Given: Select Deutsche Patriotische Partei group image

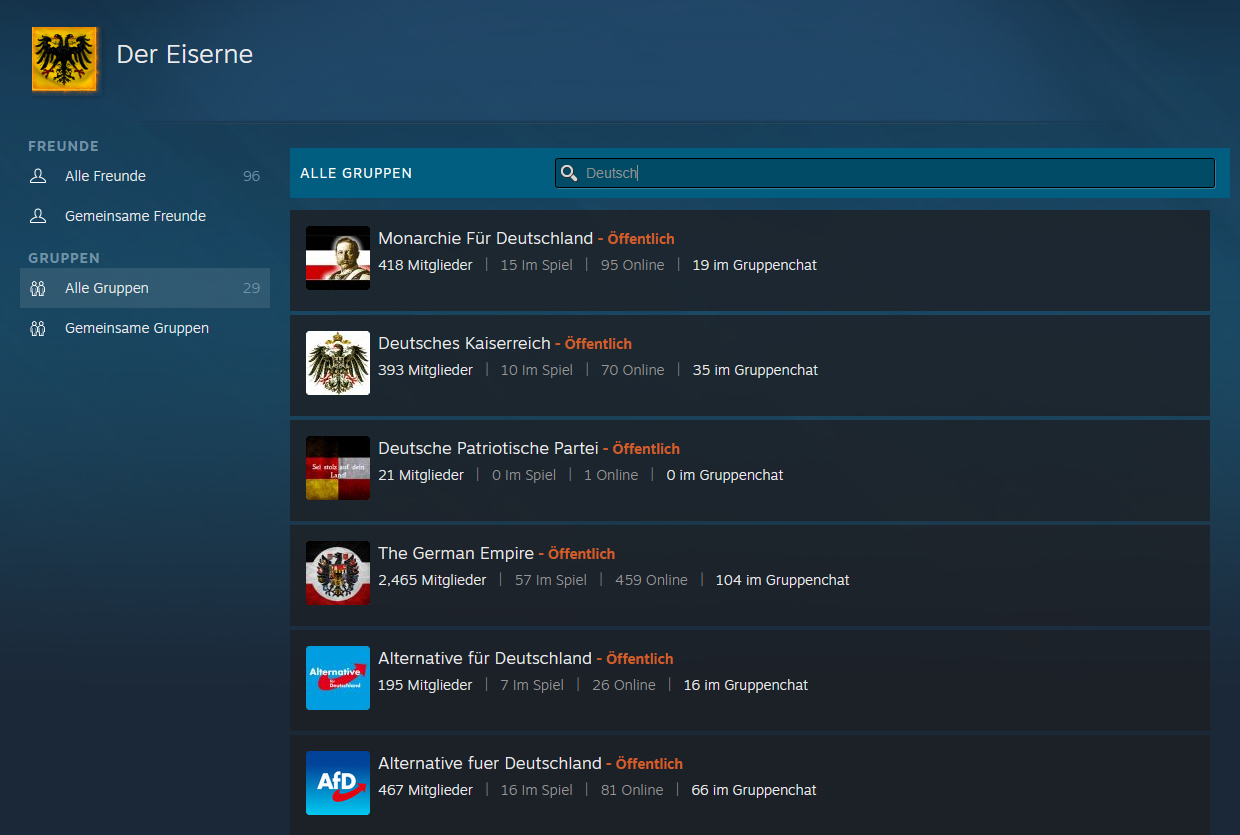Looking at the screenshot, I should tap(338, 468).
